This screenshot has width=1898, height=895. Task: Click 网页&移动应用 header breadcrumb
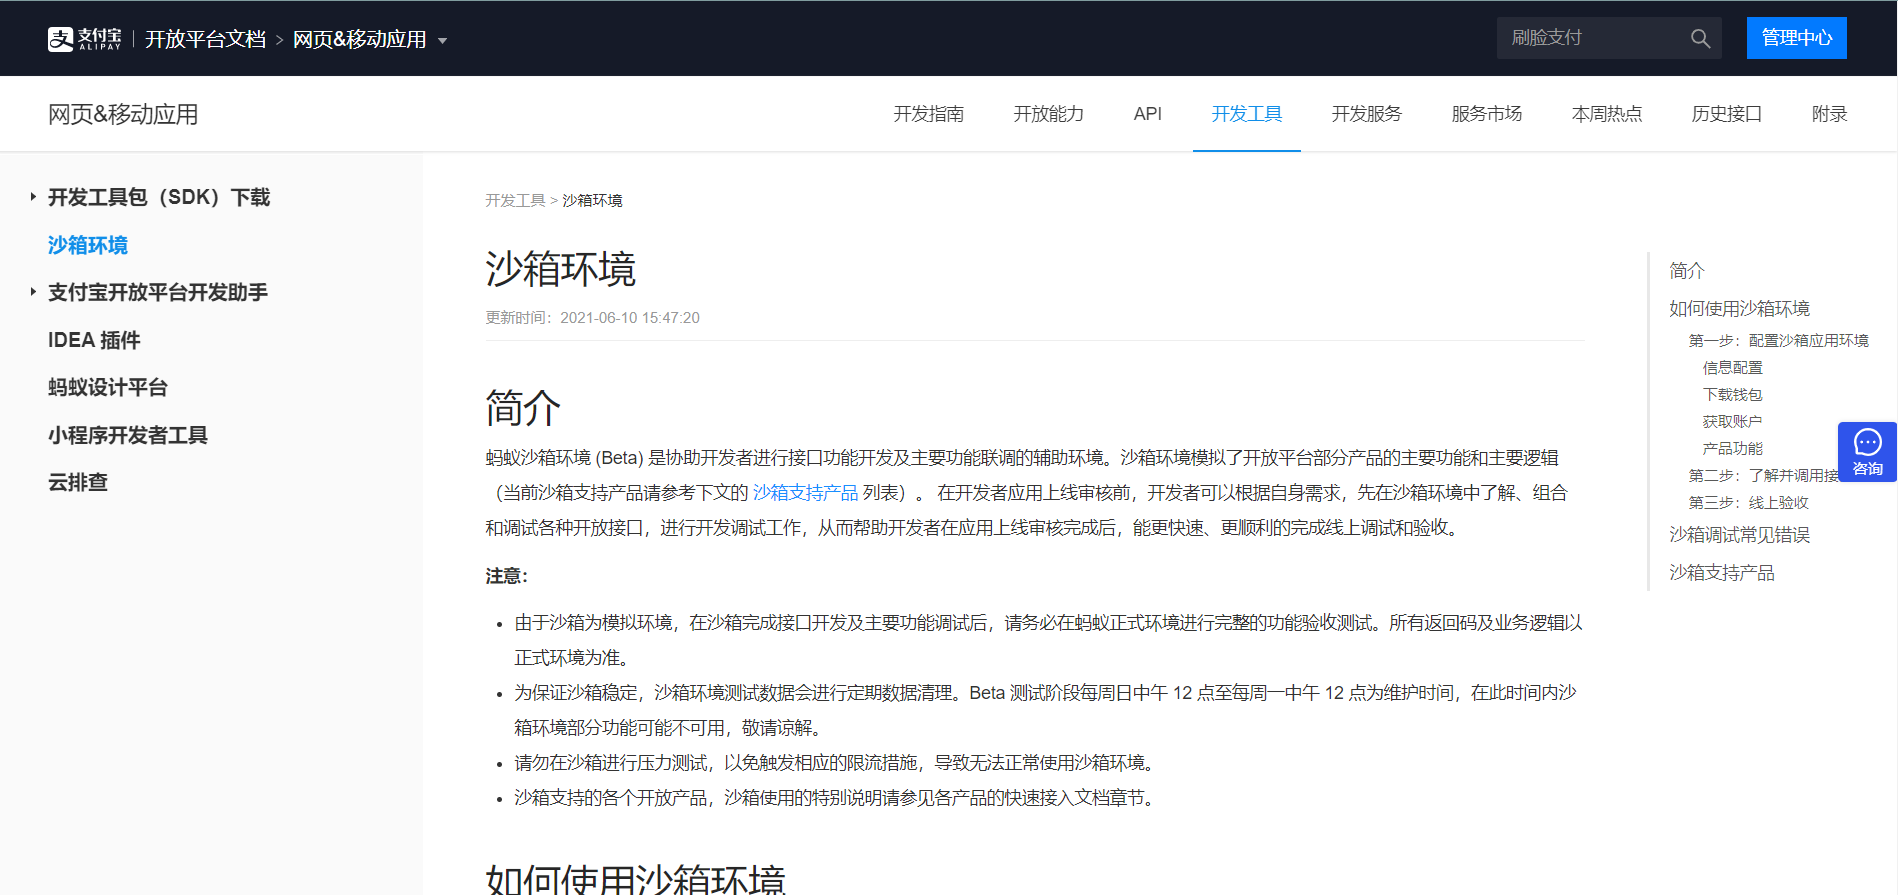pos(359,39)
